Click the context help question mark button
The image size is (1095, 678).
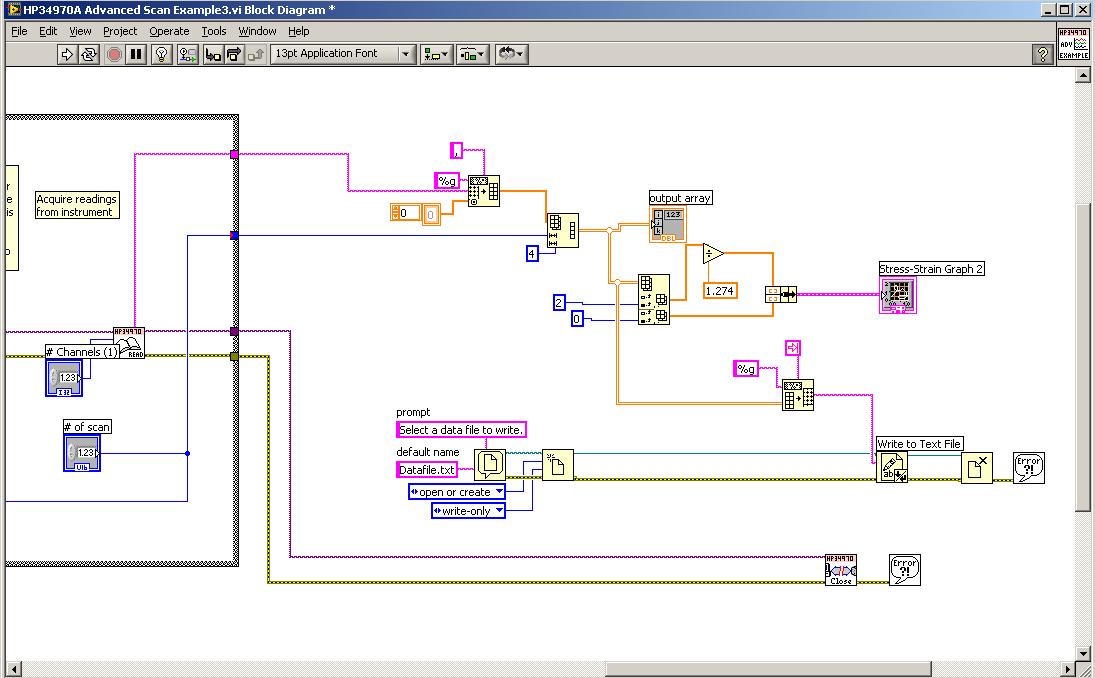[1042, 54]
